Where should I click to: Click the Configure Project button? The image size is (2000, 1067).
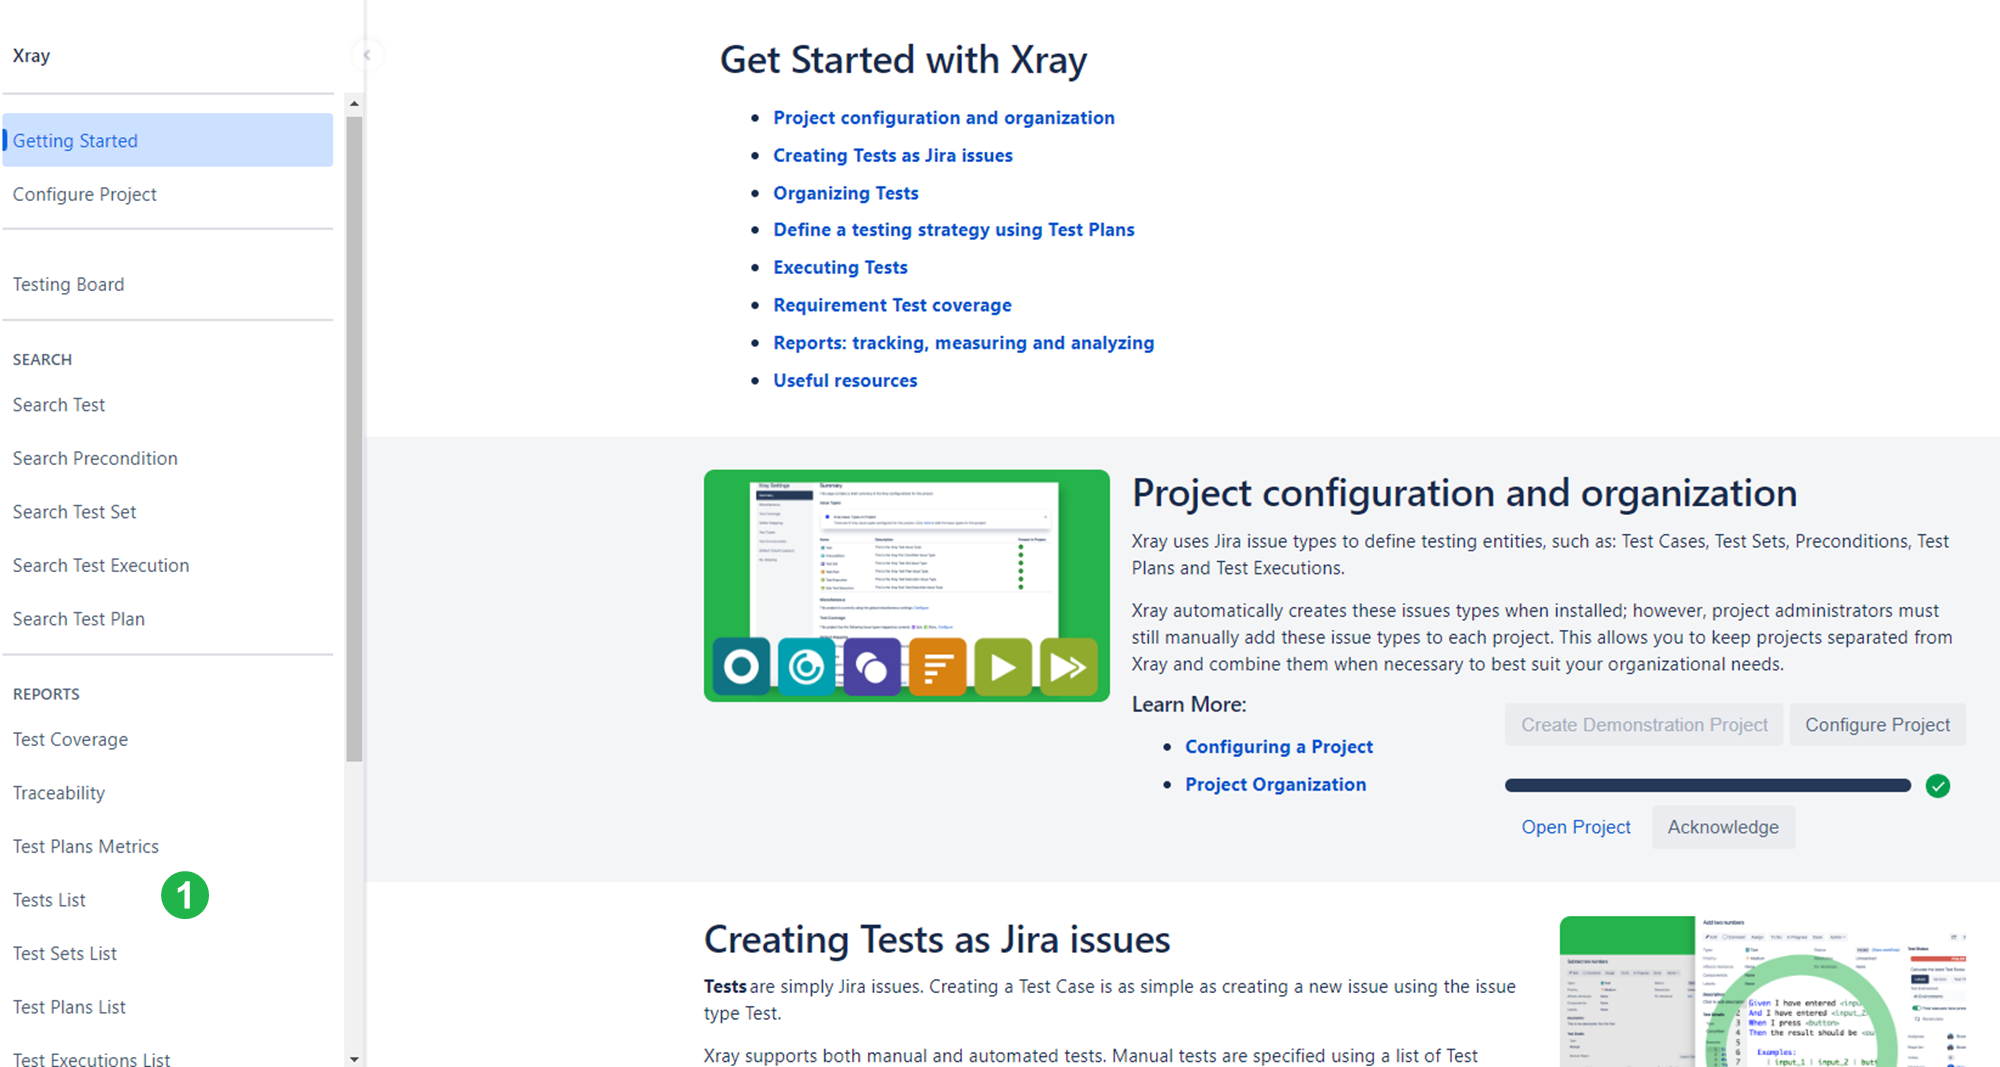click(x=1877, y=725)
